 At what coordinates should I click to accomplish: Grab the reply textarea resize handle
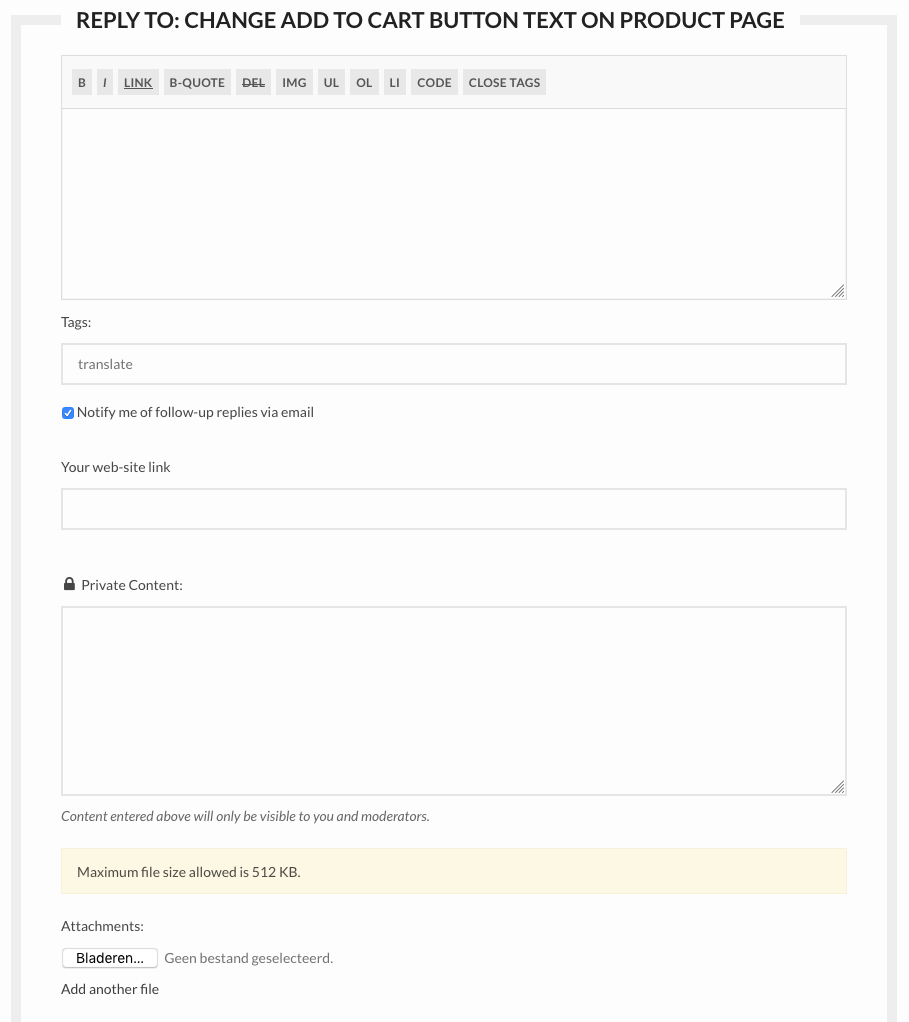tap(838, 291)
